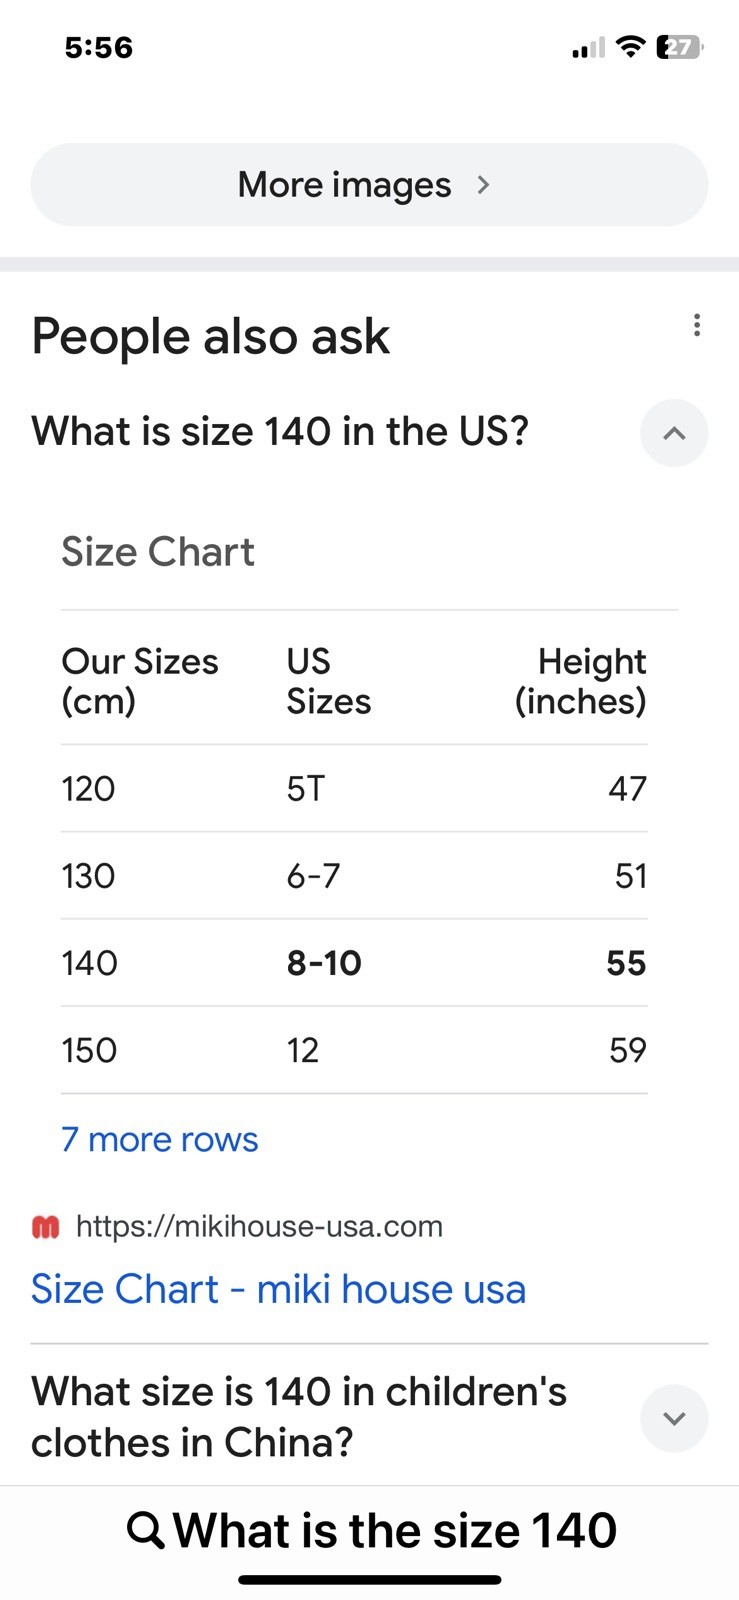The image size is (739, 1600).
Task: Click the right chevron beside More images
Action: 484,185
